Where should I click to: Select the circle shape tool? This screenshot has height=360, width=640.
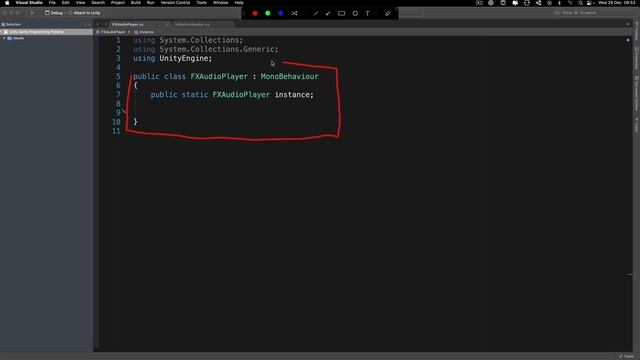[x=355, y=13]
